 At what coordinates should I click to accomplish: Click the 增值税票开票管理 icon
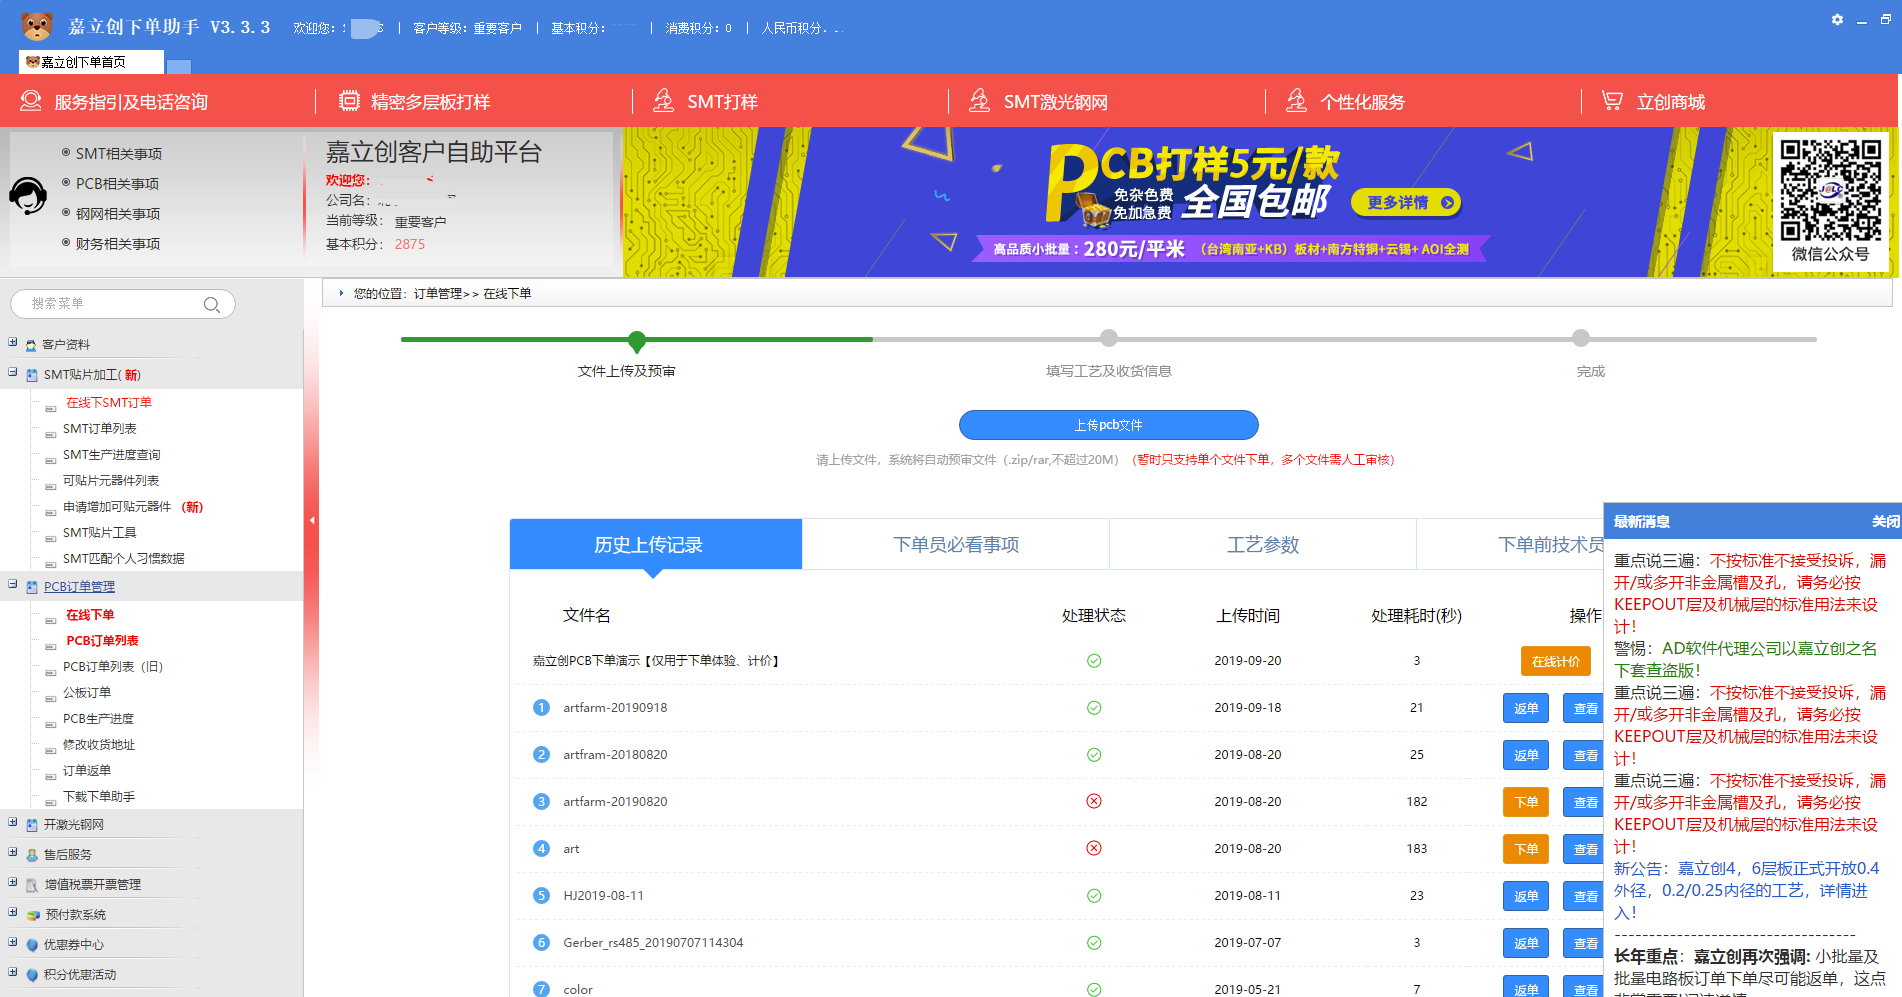(32, 885)
